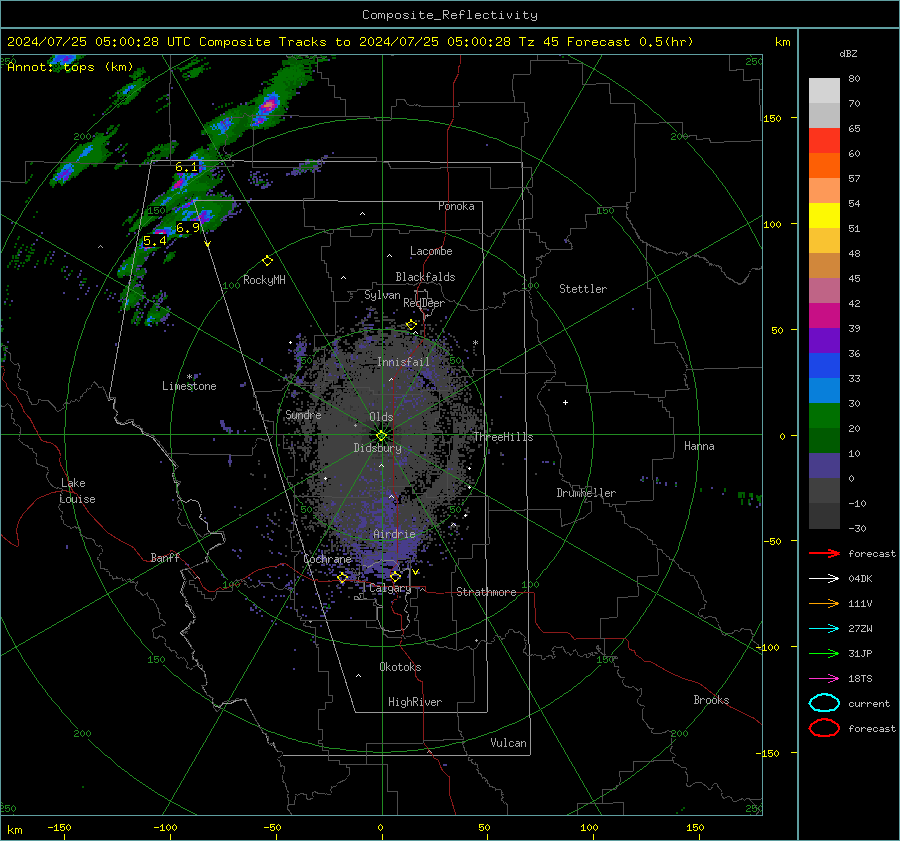Click the 30 dBZ green color swatch

824,416
